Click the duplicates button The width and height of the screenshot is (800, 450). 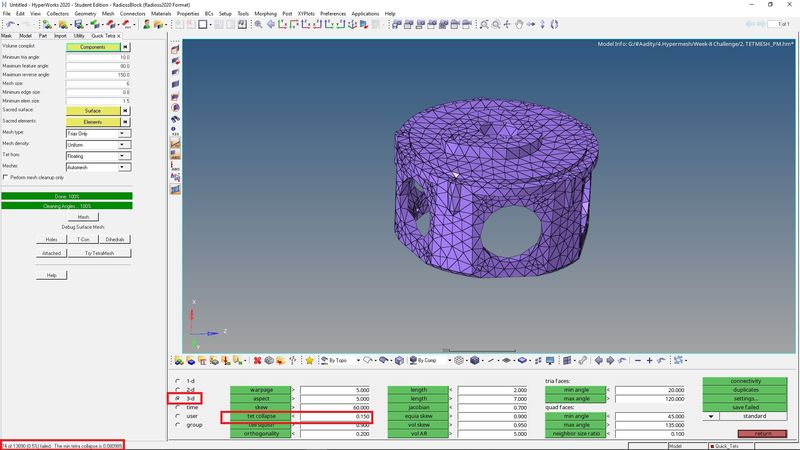click(745, 390)
